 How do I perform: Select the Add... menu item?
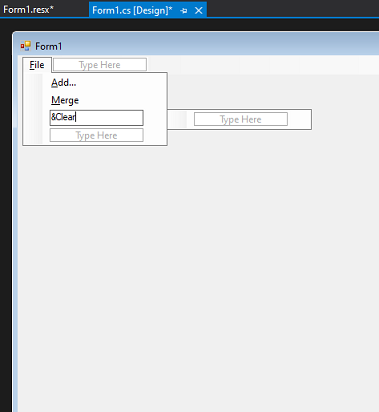coord(64,83)
